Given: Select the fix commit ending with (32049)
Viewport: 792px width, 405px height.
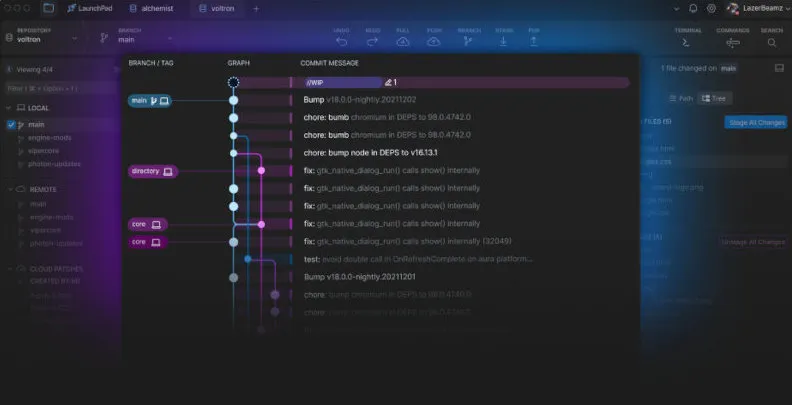Looking at the screenshot, I should (407, 241).
